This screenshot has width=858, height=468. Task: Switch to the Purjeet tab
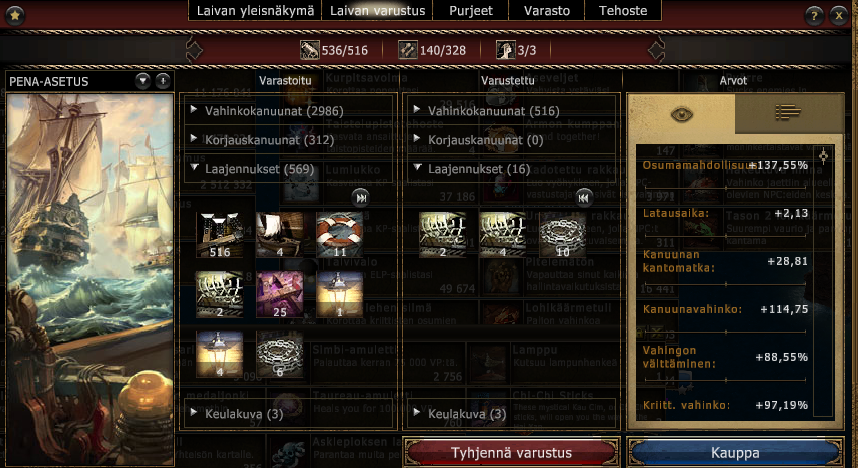click(x=471, y=10)
